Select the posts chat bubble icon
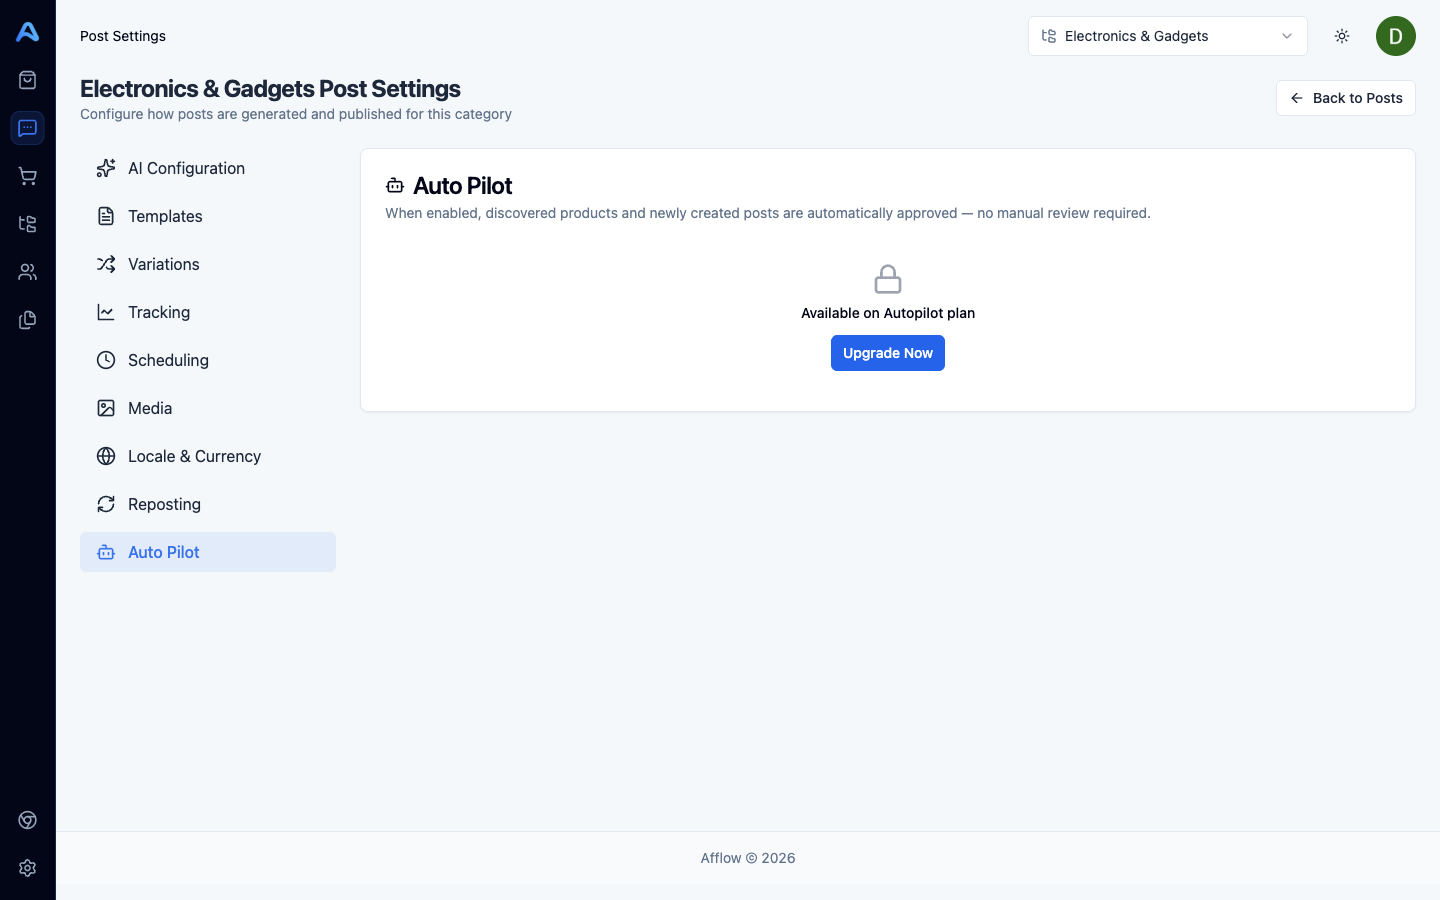 tap(28, 128)
